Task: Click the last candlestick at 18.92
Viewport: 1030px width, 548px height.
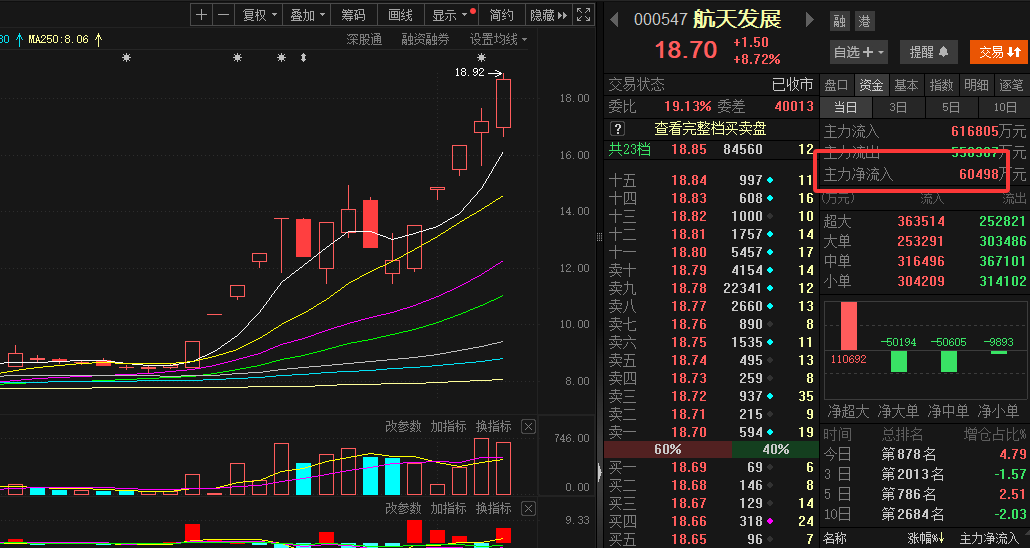Action: [x=504, y=104]
